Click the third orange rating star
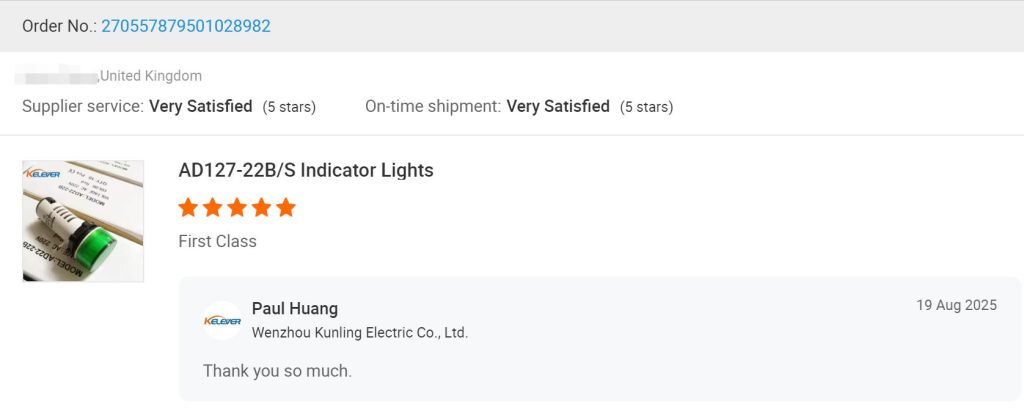This screenshot has height=417, width=1024. pos(237,208)
